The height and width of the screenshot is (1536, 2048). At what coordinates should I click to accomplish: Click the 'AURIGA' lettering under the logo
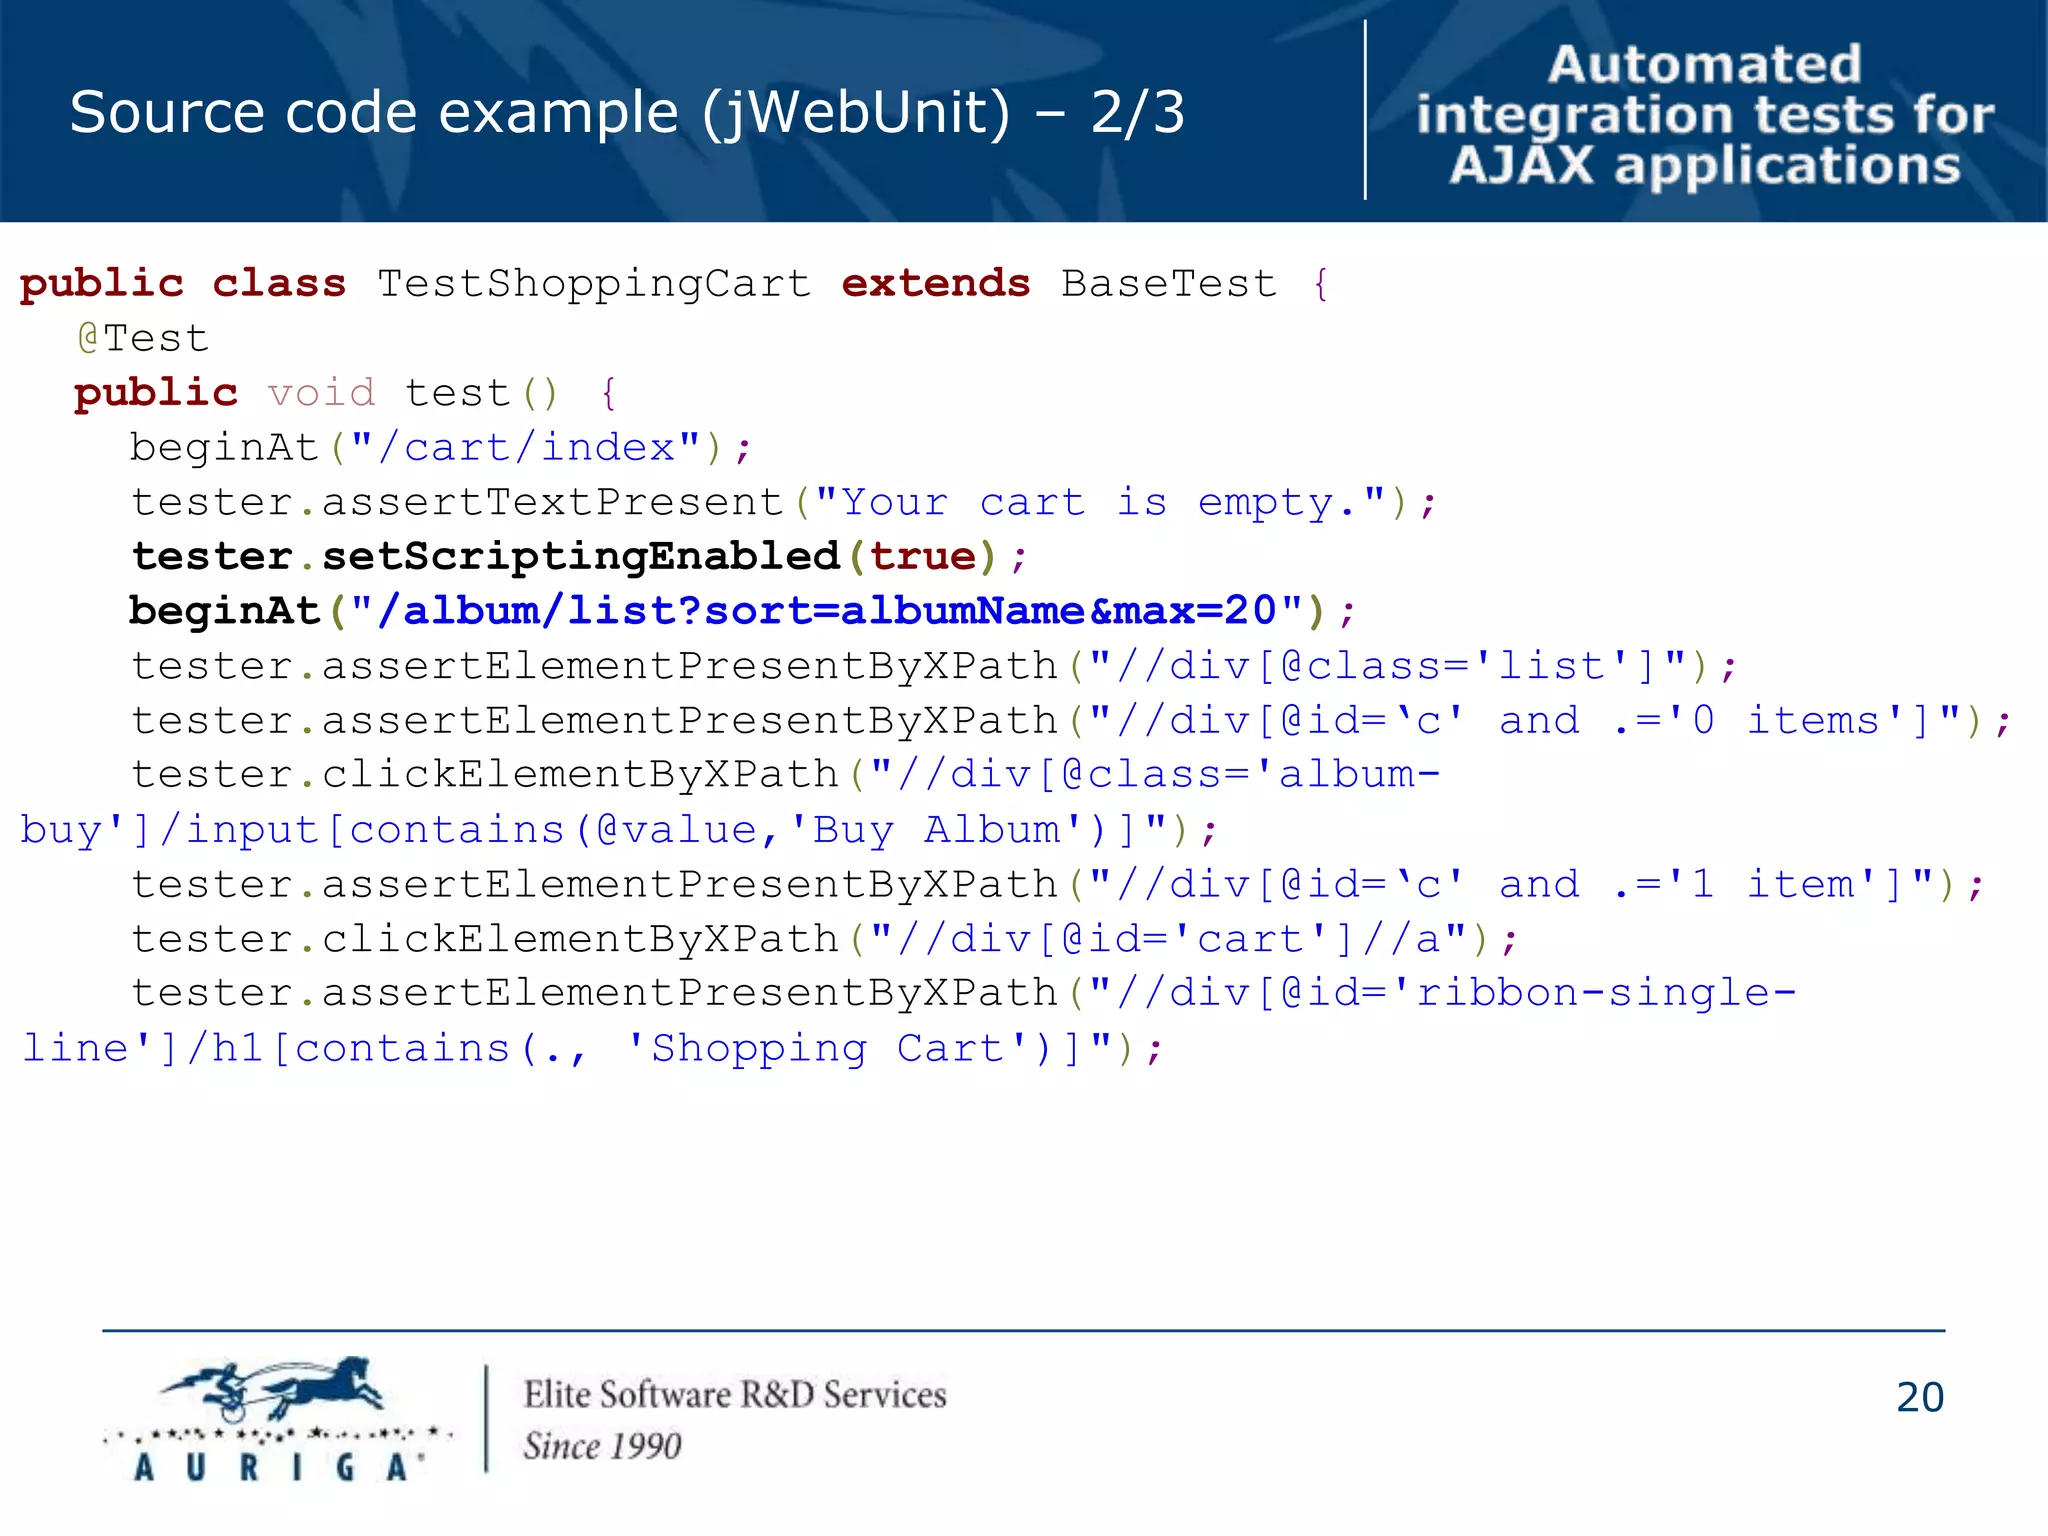coord(277,1467)
